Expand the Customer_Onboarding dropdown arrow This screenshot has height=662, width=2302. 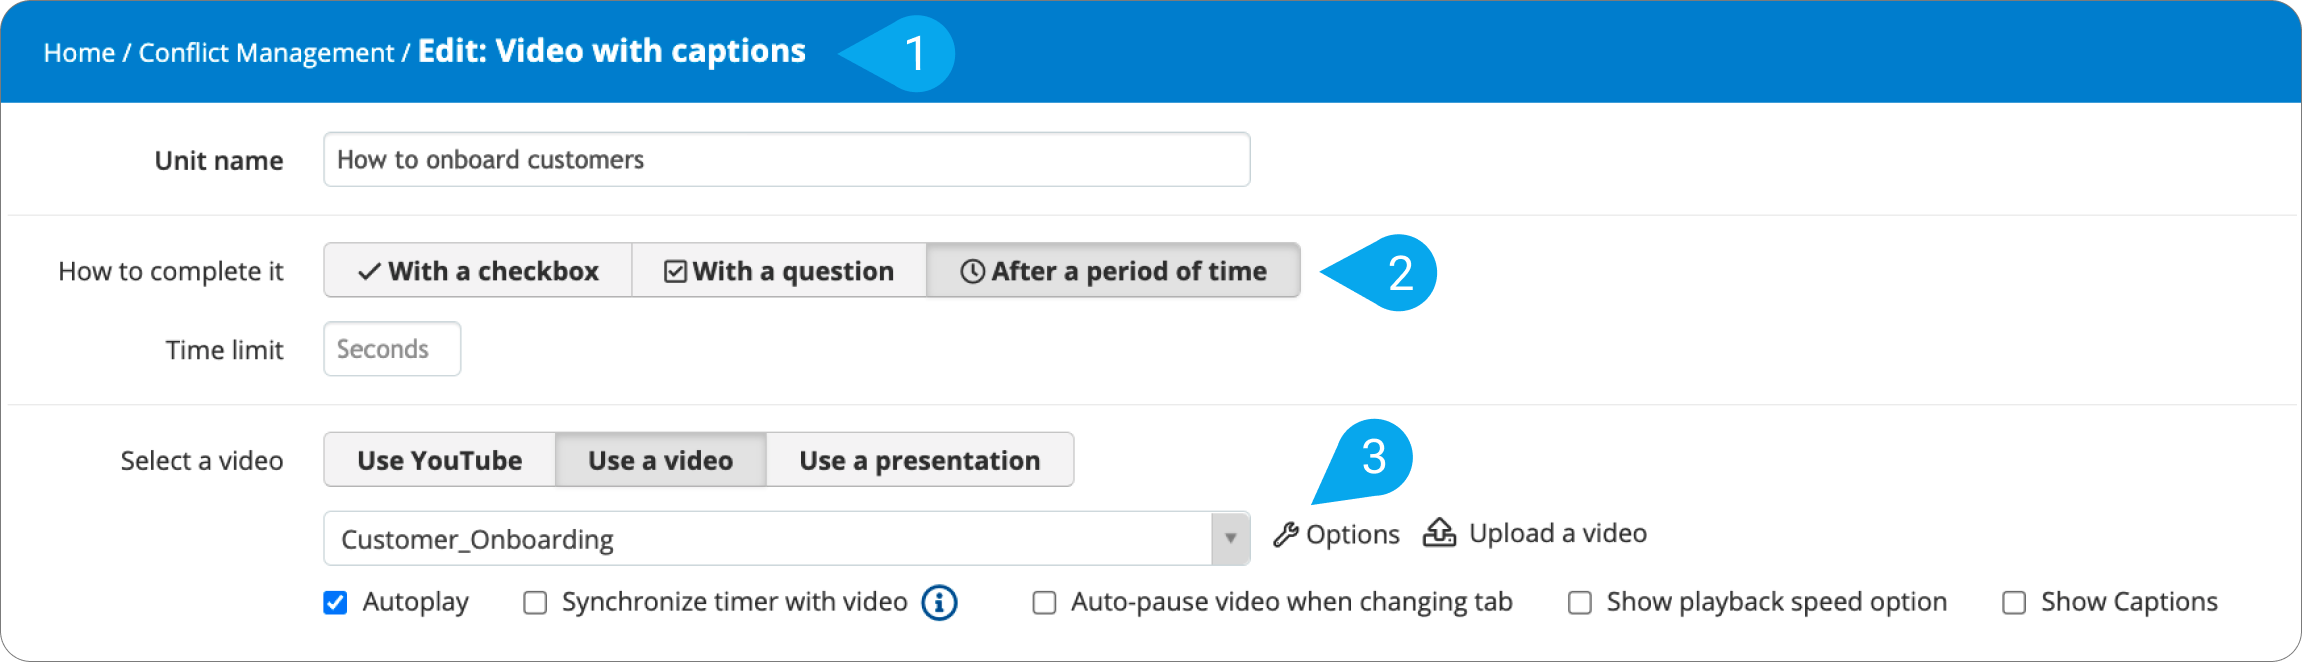[x=1230, y=539]
